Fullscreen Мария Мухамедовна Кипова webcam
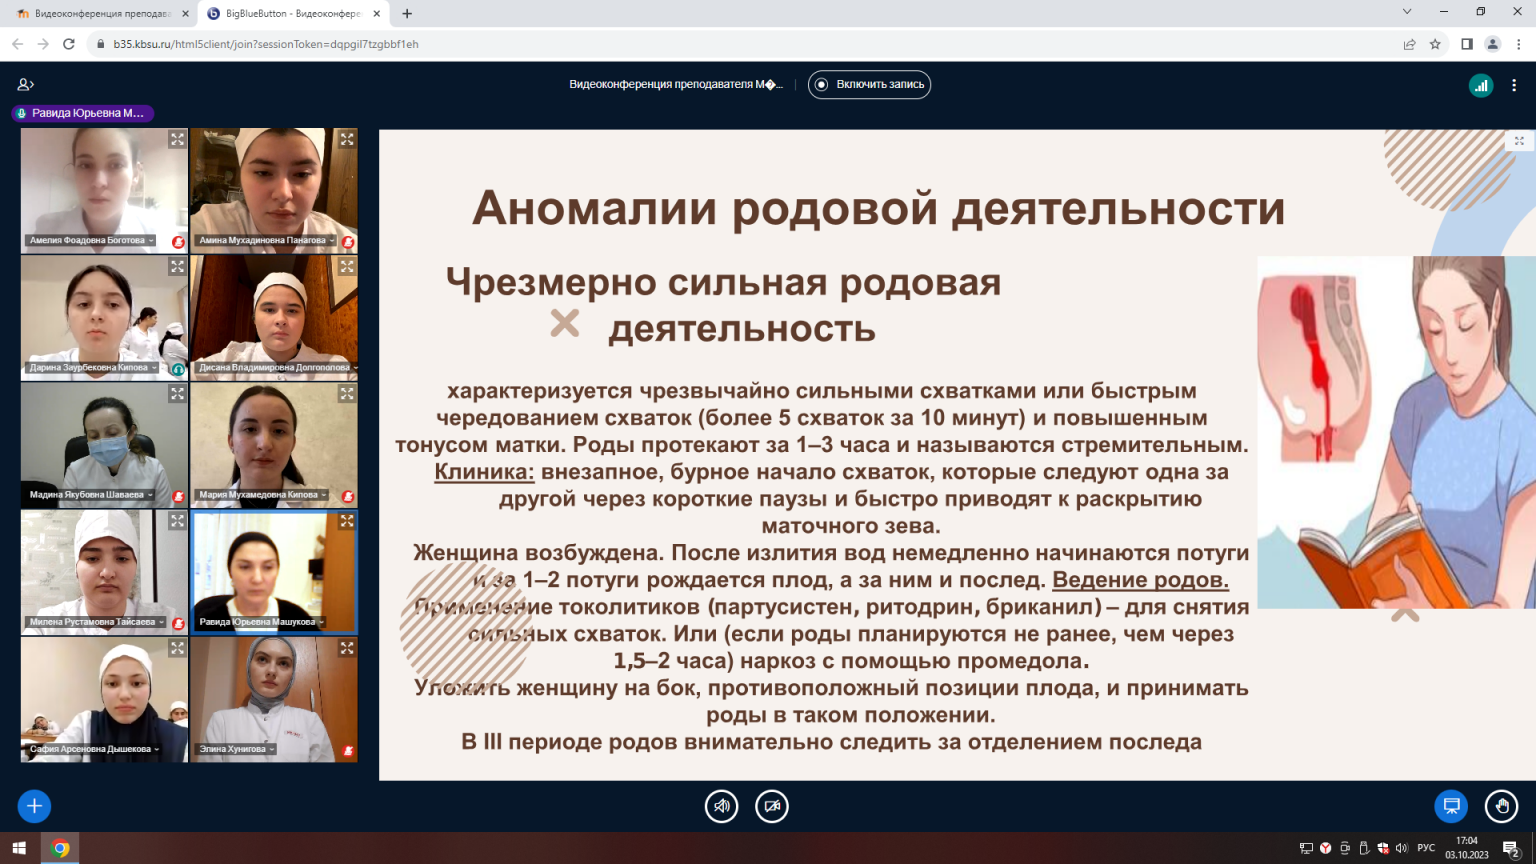This screenshot has width=1536, height=864. [347, 394]
